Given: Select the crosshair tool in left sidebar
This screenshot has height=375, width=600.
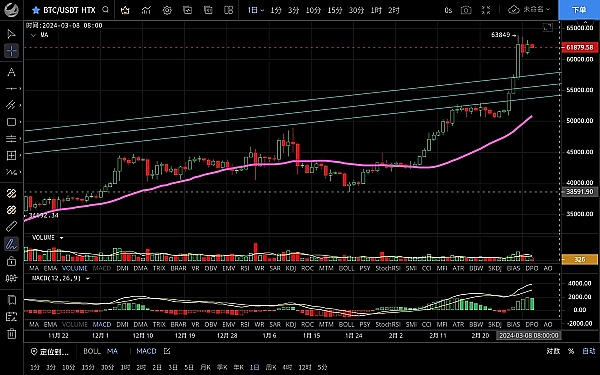Looking at the screenshot, I should click(x=11, y=51).
